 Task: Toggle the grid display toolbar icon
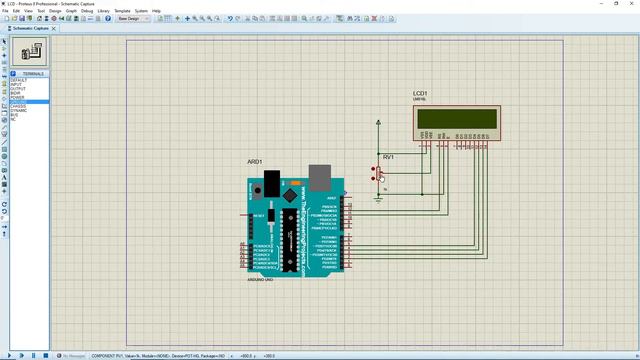[168, 19]
